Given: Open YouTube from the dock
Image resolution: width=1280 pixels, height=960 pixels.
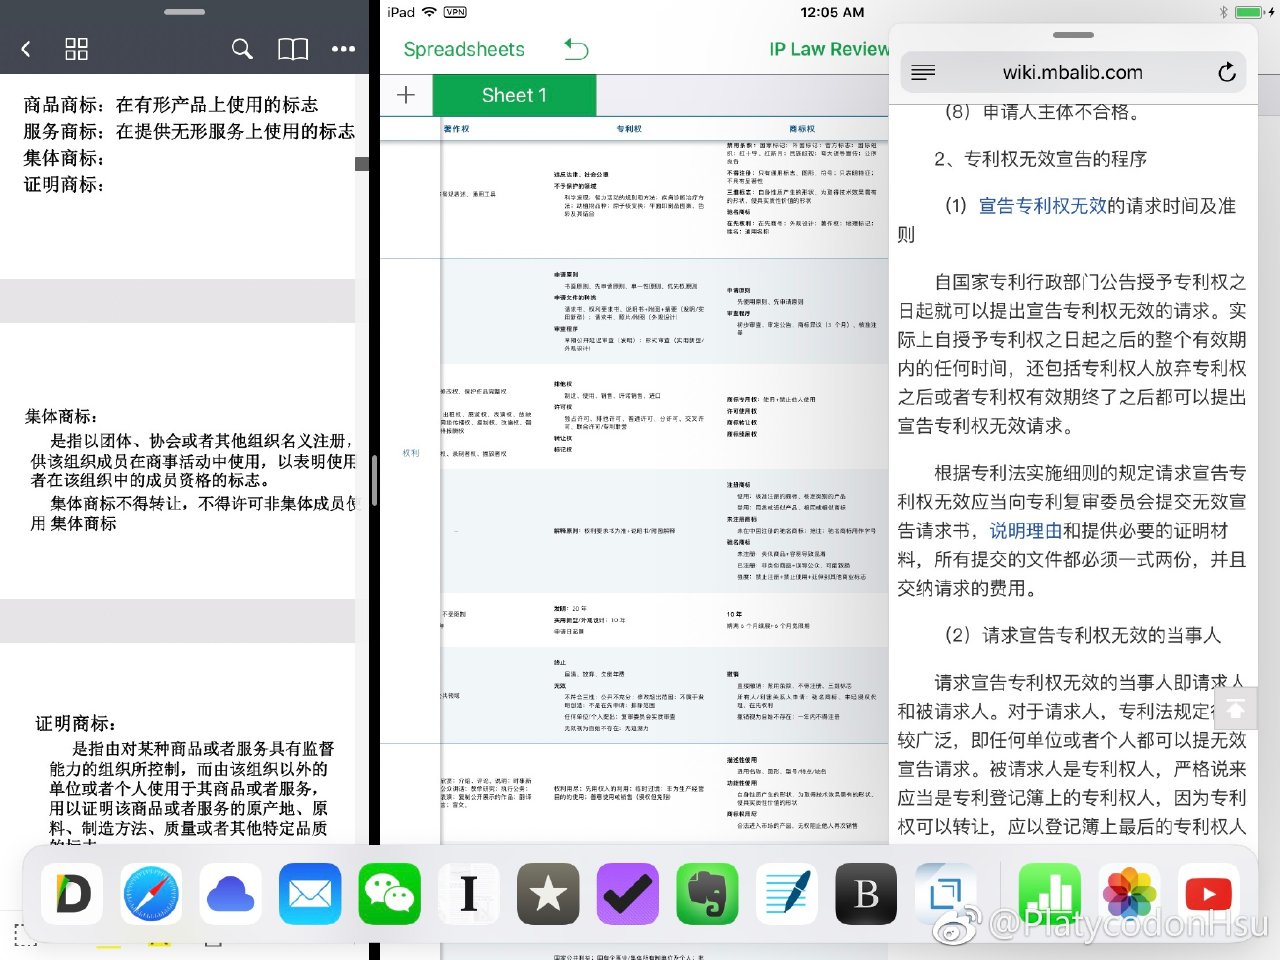Looking at the screenshot, I should click(1208, 893).
